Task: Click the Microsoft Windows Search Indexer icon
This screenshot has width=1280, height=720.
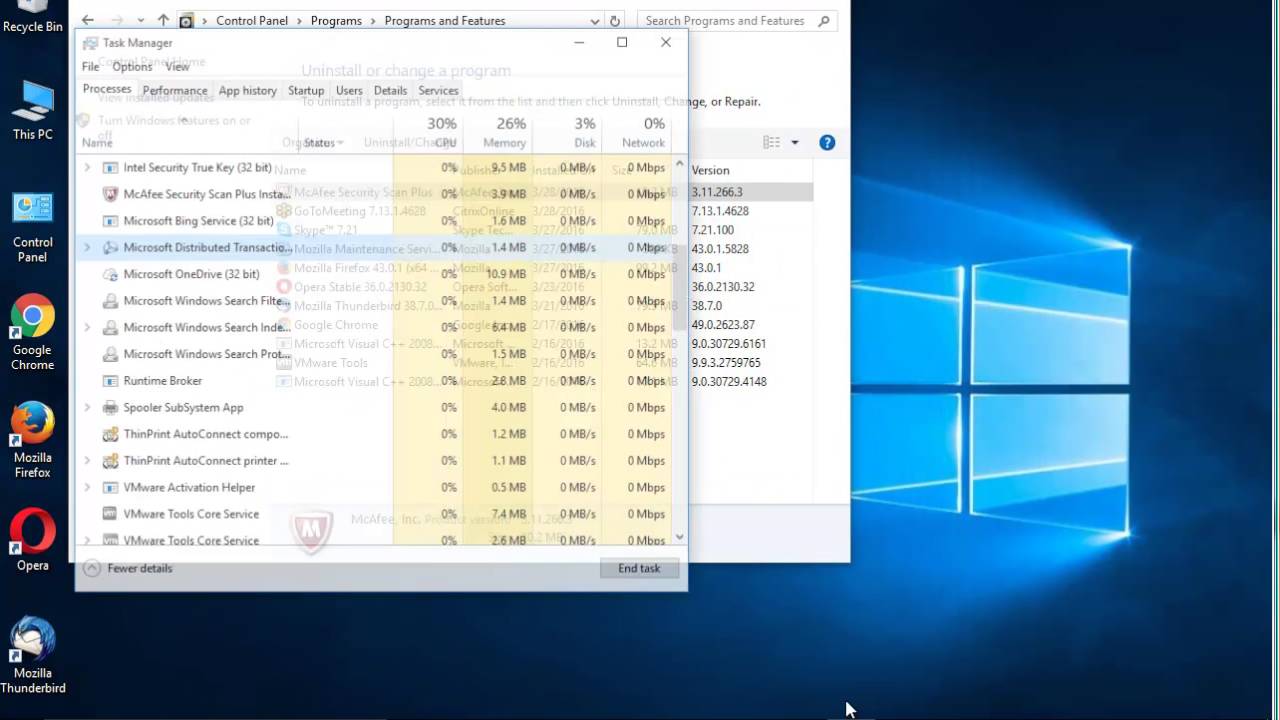Action: (x=110, y=328)
